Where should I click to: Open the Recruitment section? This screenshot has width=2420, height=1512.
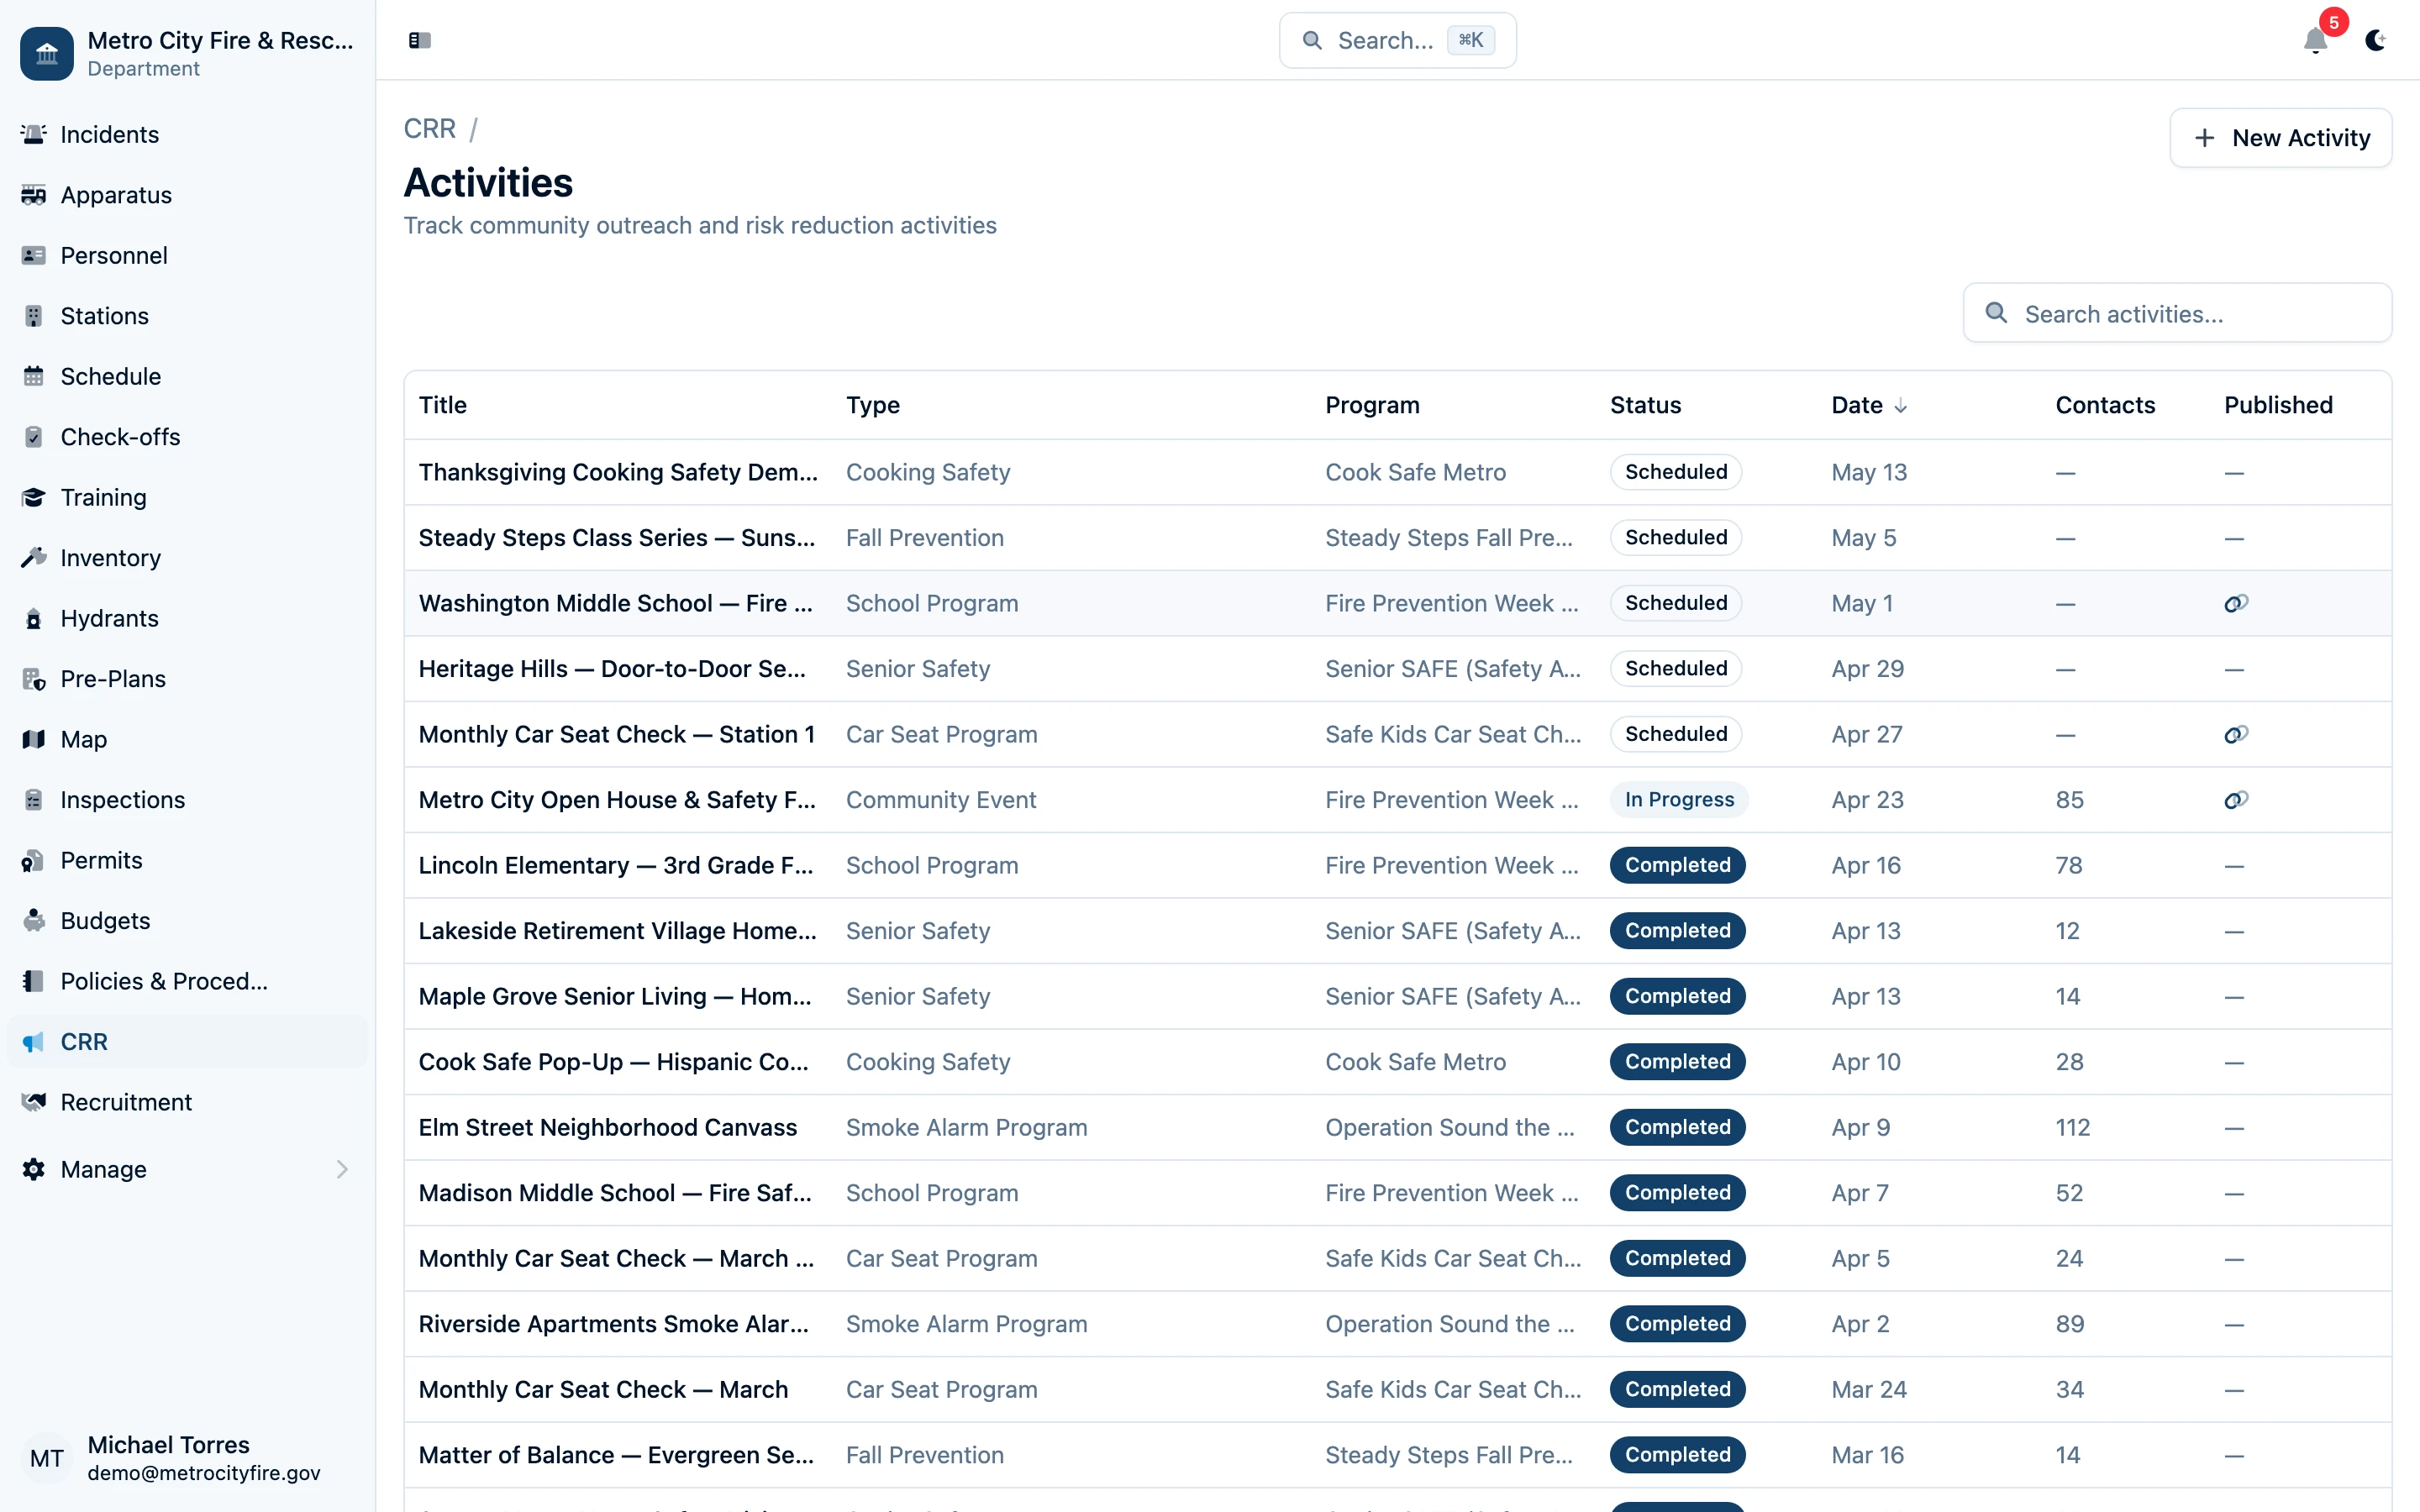coord(126,1102)
